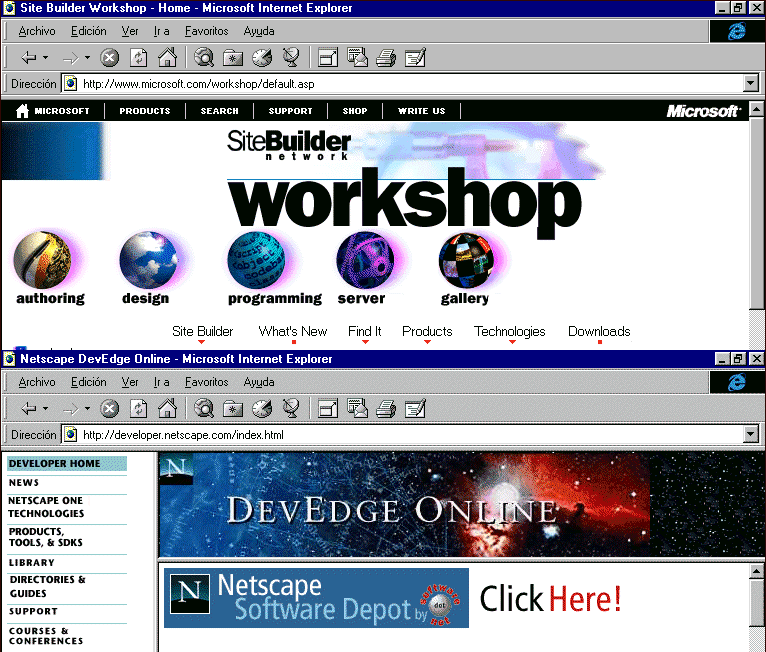The height and width of the screenshot is (652, 766).
Task: Click Edit page icon in Site Builder Workshop window
Action: tap(415, 57)
